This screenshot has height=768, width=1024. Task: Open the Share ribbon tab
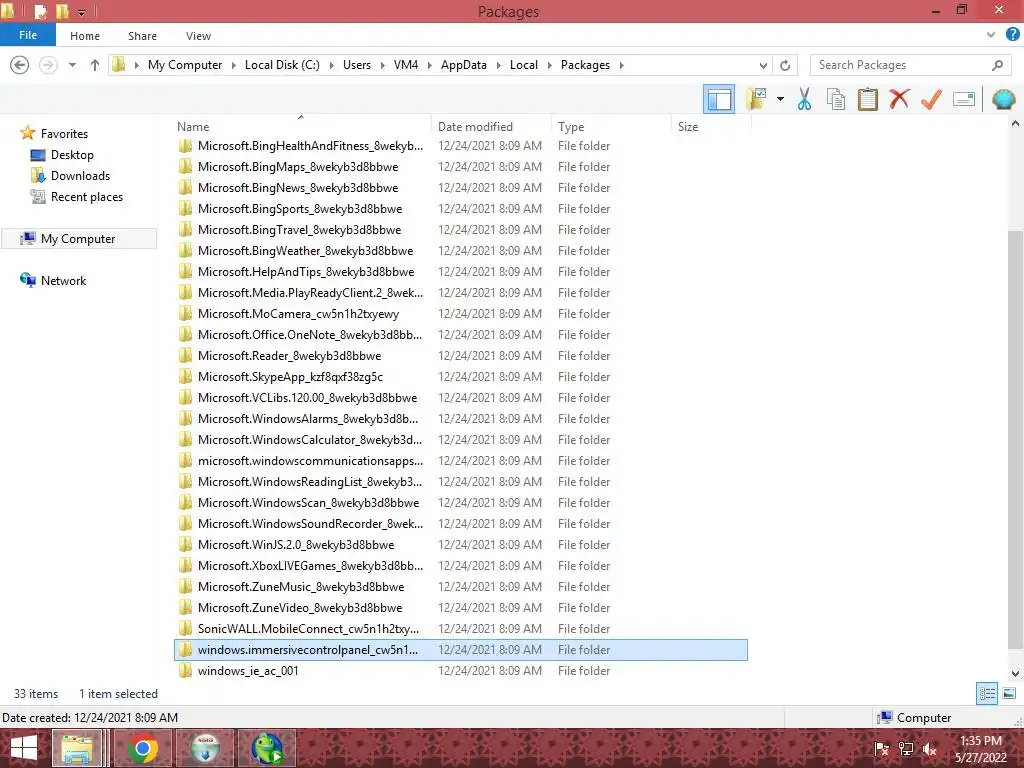(142, 36)
